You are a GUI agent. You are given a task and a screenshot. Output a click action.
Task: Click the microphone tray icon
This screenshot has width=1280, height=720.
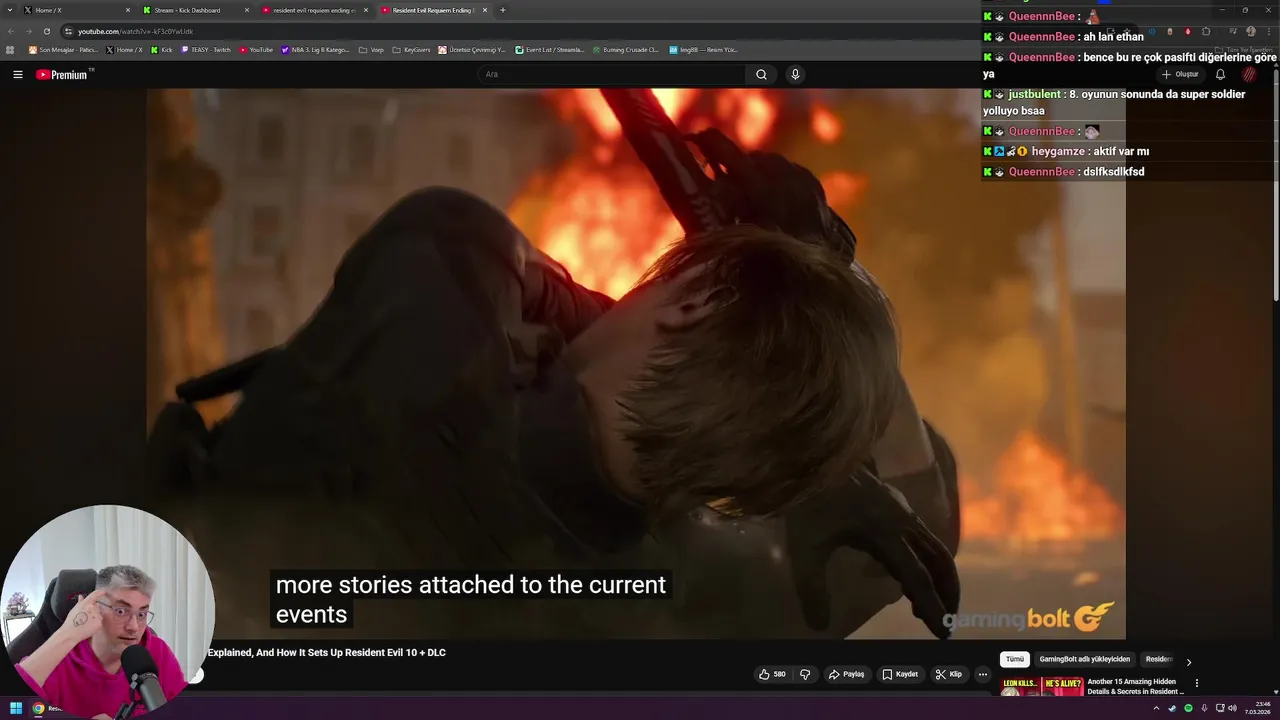[1204, 708]
